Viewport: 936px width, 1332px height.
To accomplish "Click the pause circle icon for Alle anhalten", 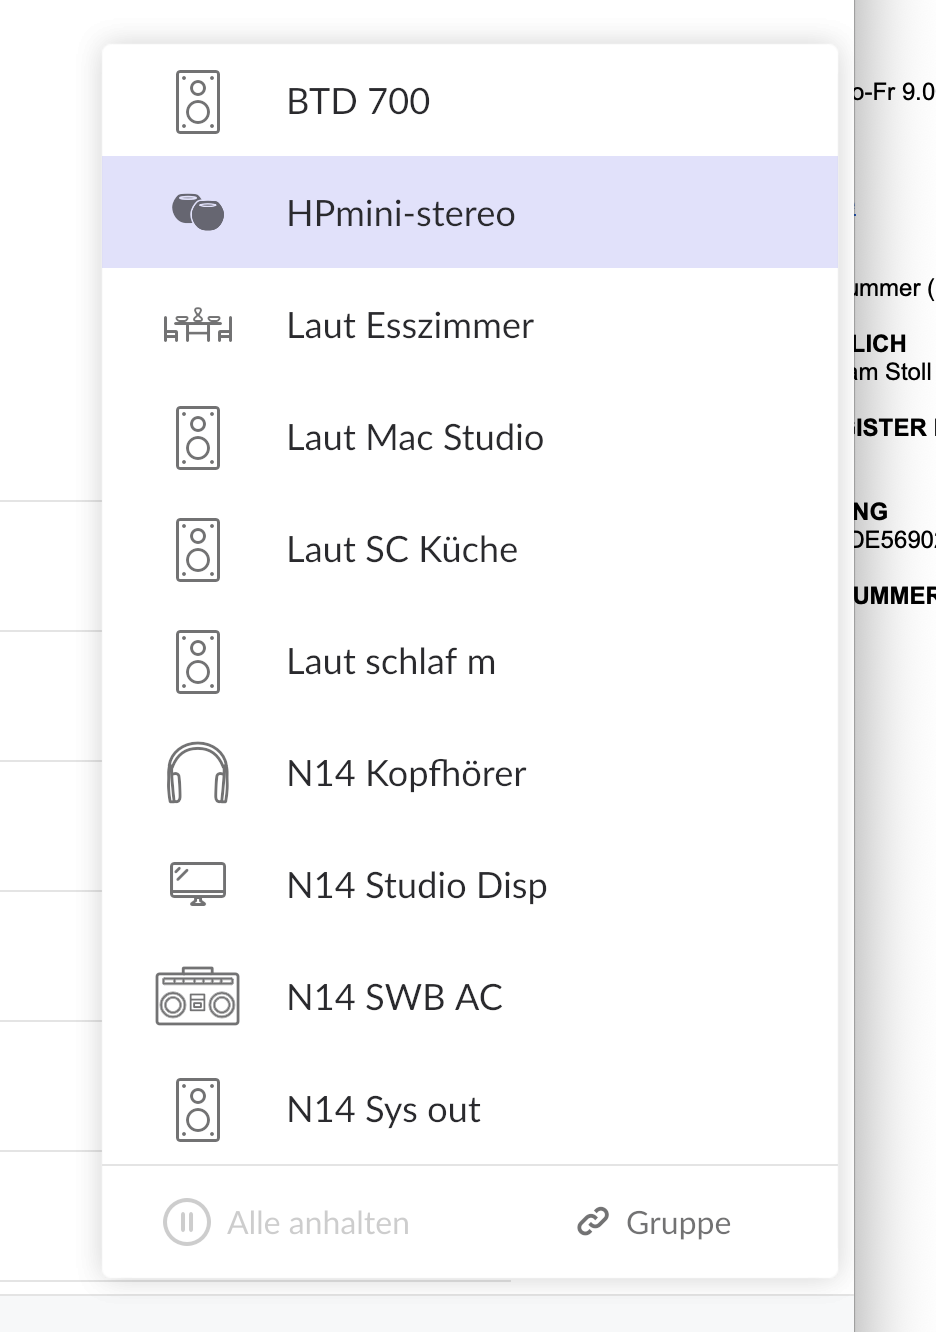I will [x=187, y=1222].
